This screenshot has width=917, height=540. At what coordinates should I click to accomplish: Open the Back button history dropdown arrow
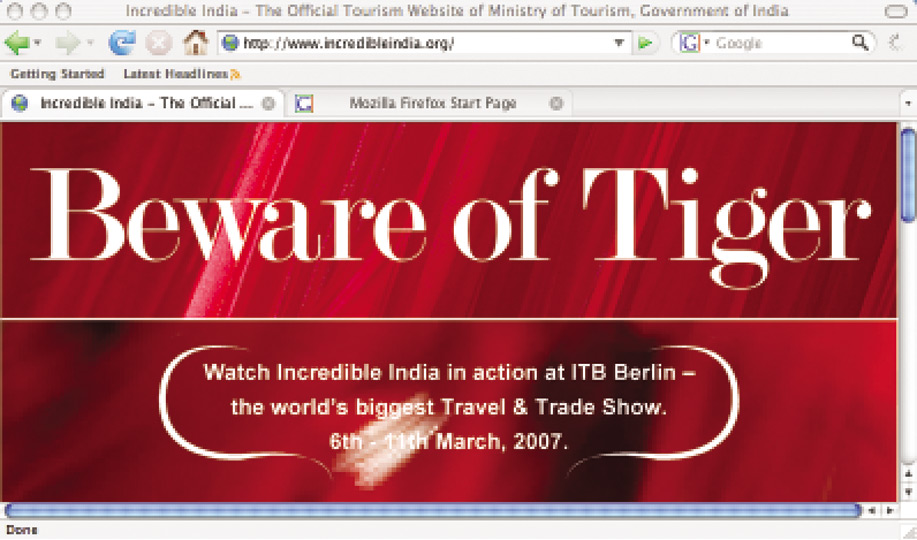tap(39, 44)
